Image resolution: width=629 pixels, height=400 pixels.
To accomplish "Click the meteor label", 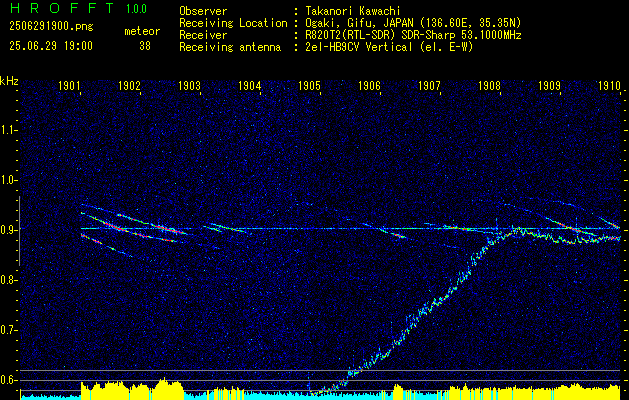I will click(x=142, y=31).
